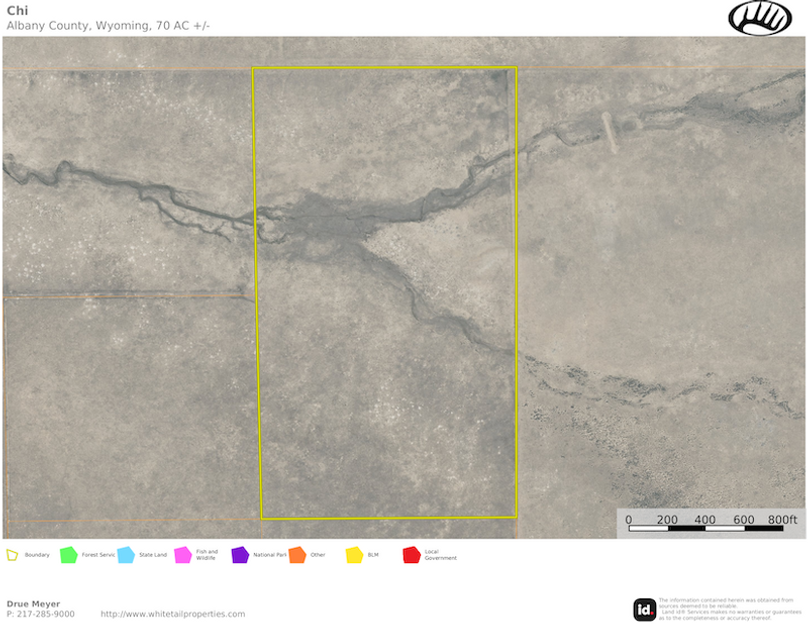Image resolution: width=808 pixels, height=624 pixels.
Task: Click the green Forest Service legend icon
Action: click(69, 555)
